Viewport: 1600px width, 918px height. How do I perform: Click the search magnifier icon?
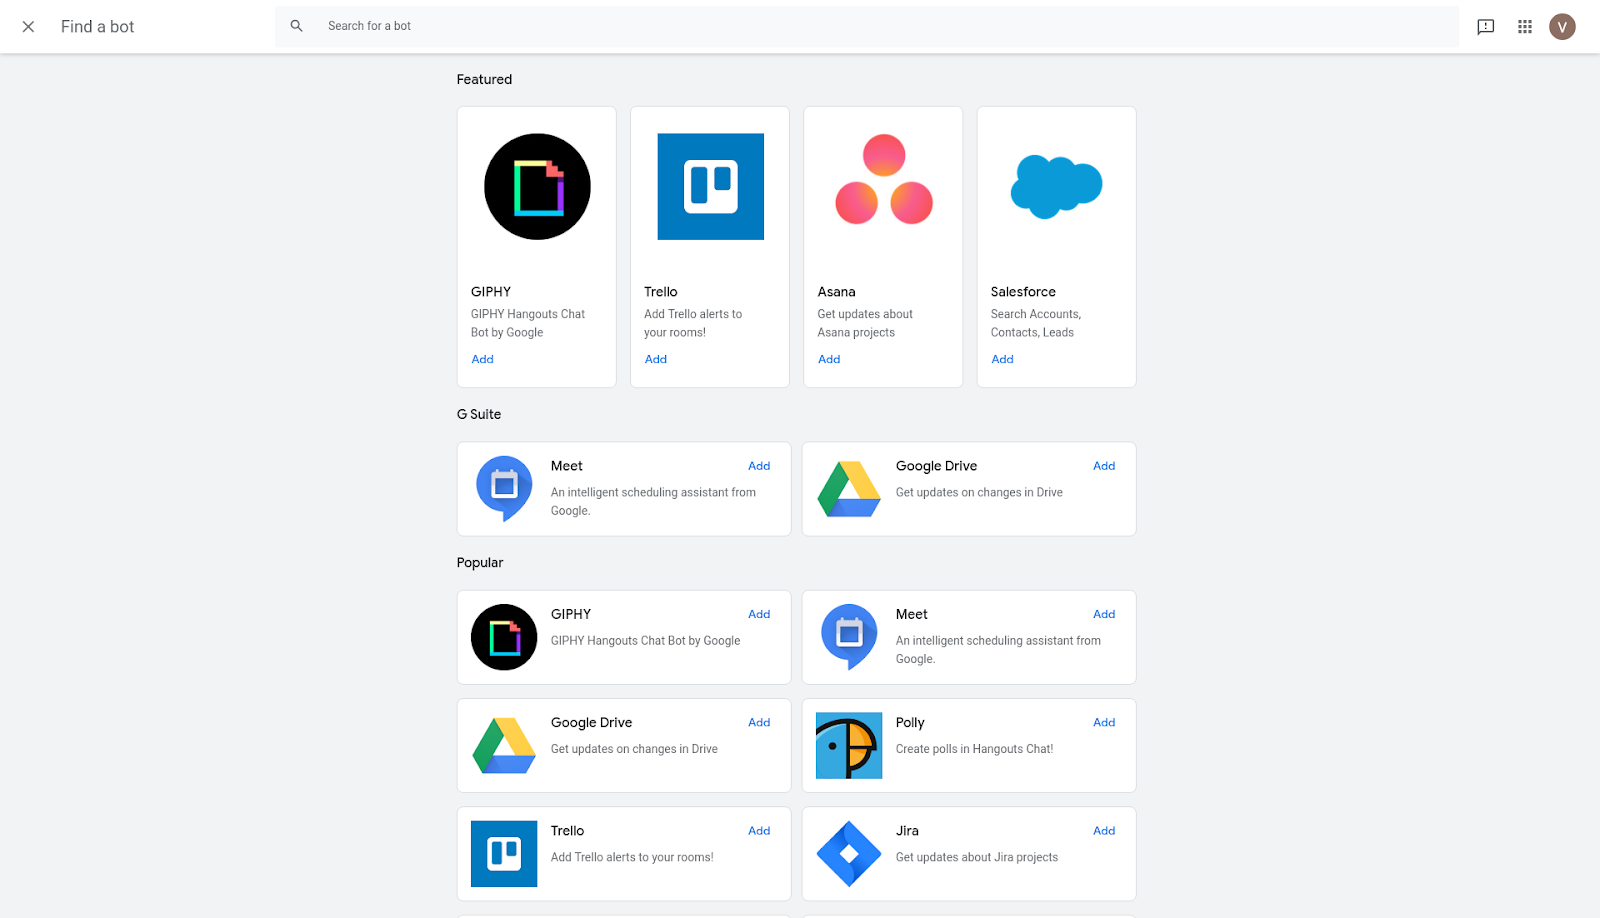(x=296, y=26)
